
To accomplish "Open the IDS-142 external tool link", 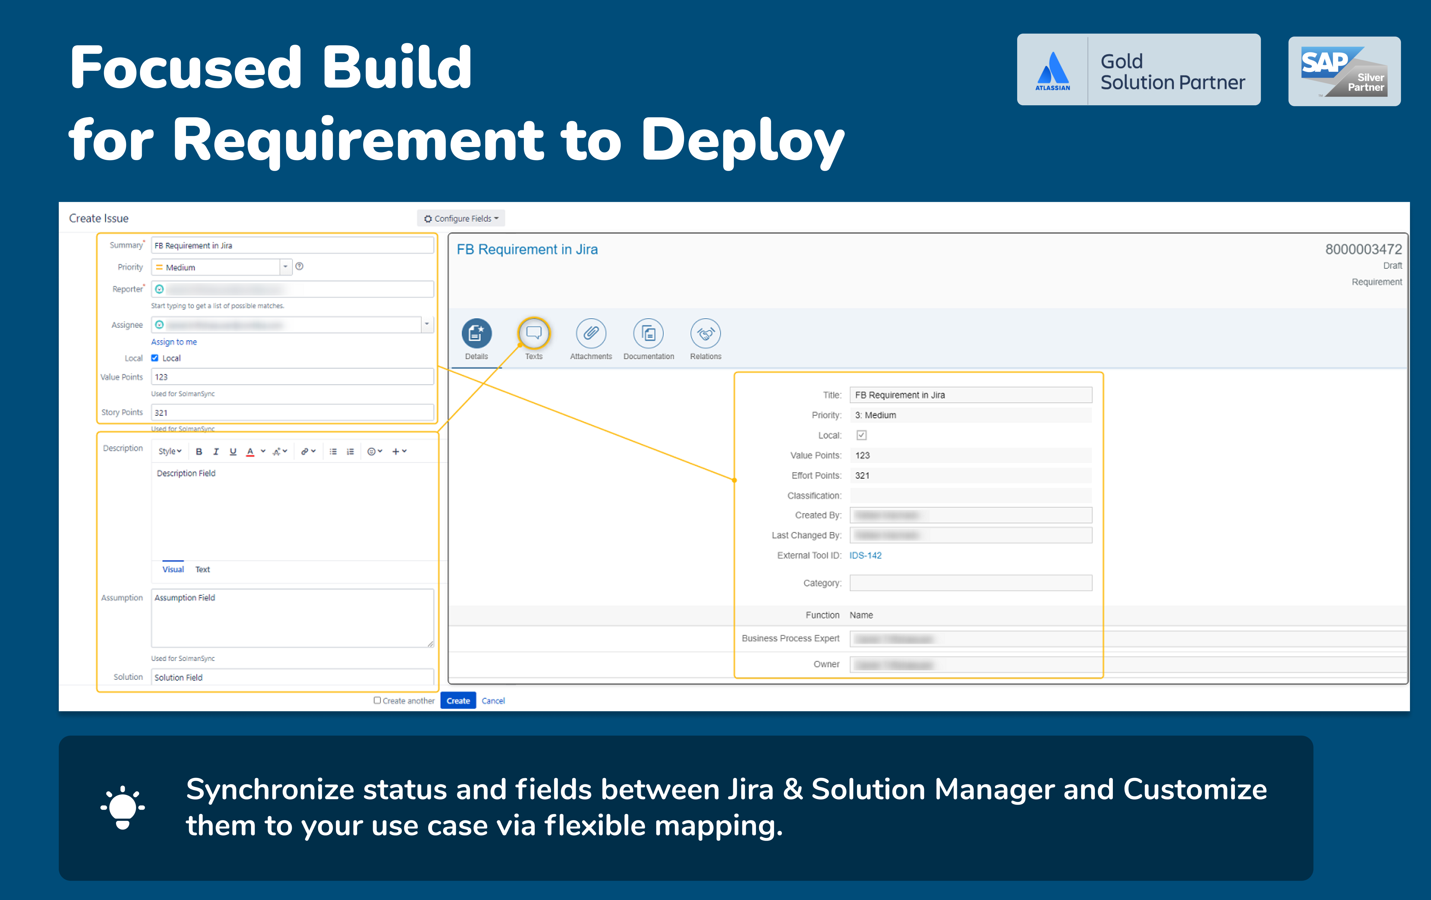I will [865, 555].
